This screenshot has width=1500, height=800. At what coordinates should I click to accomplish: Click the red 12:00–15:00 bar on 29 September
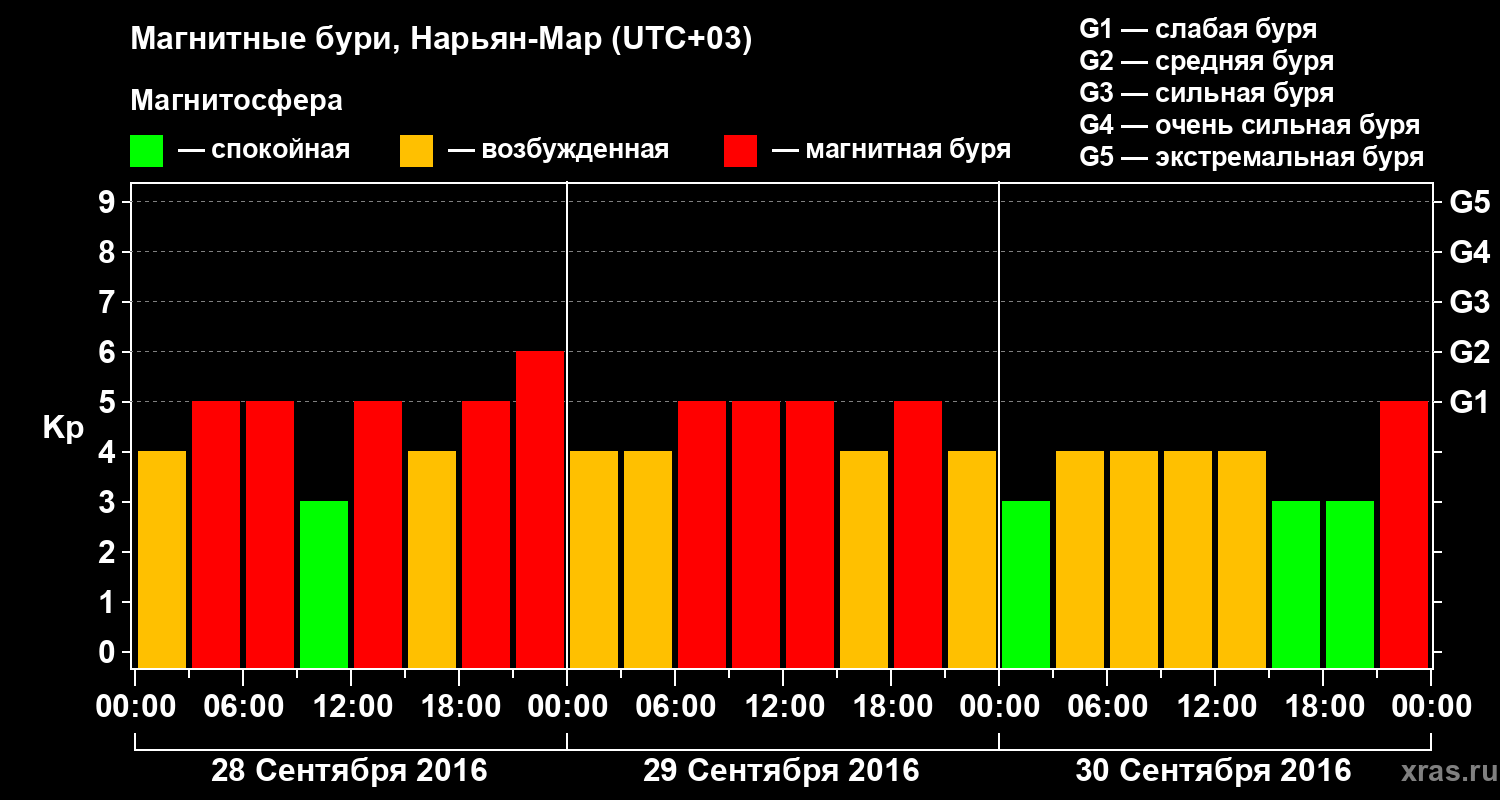810,534
